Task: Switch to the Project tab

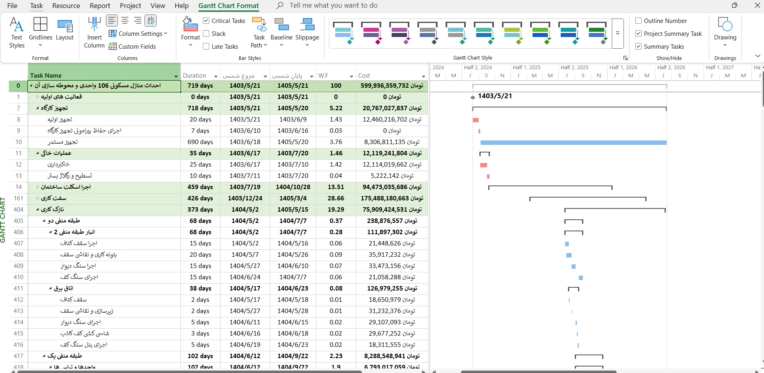Action: click(130, 6)
